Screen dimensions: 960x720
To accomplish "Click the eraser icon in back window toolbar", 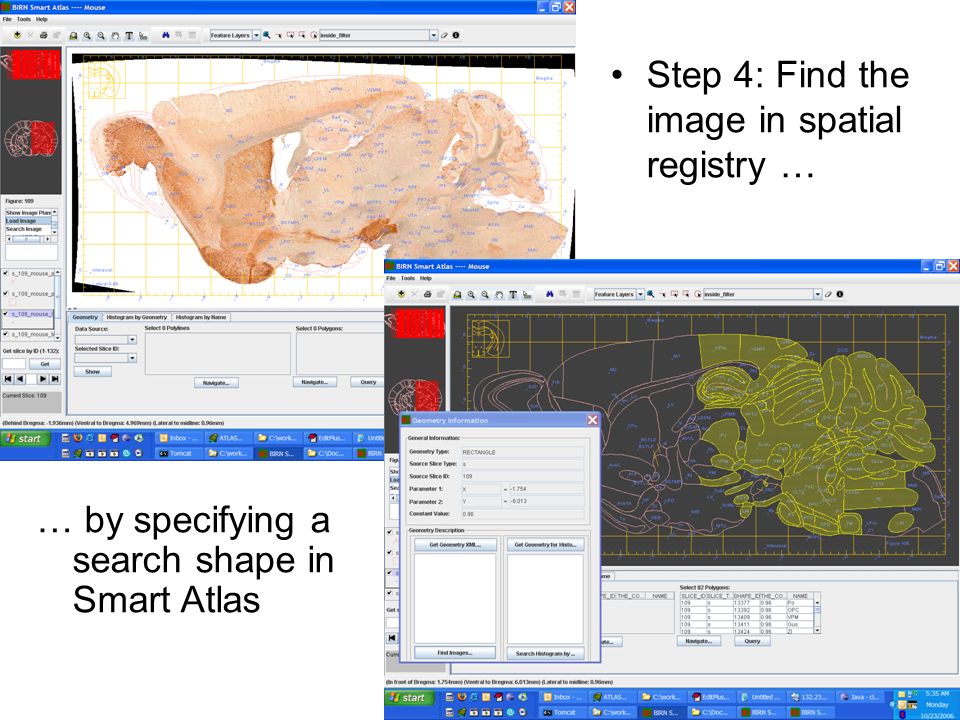I will [x=445, y=36].
